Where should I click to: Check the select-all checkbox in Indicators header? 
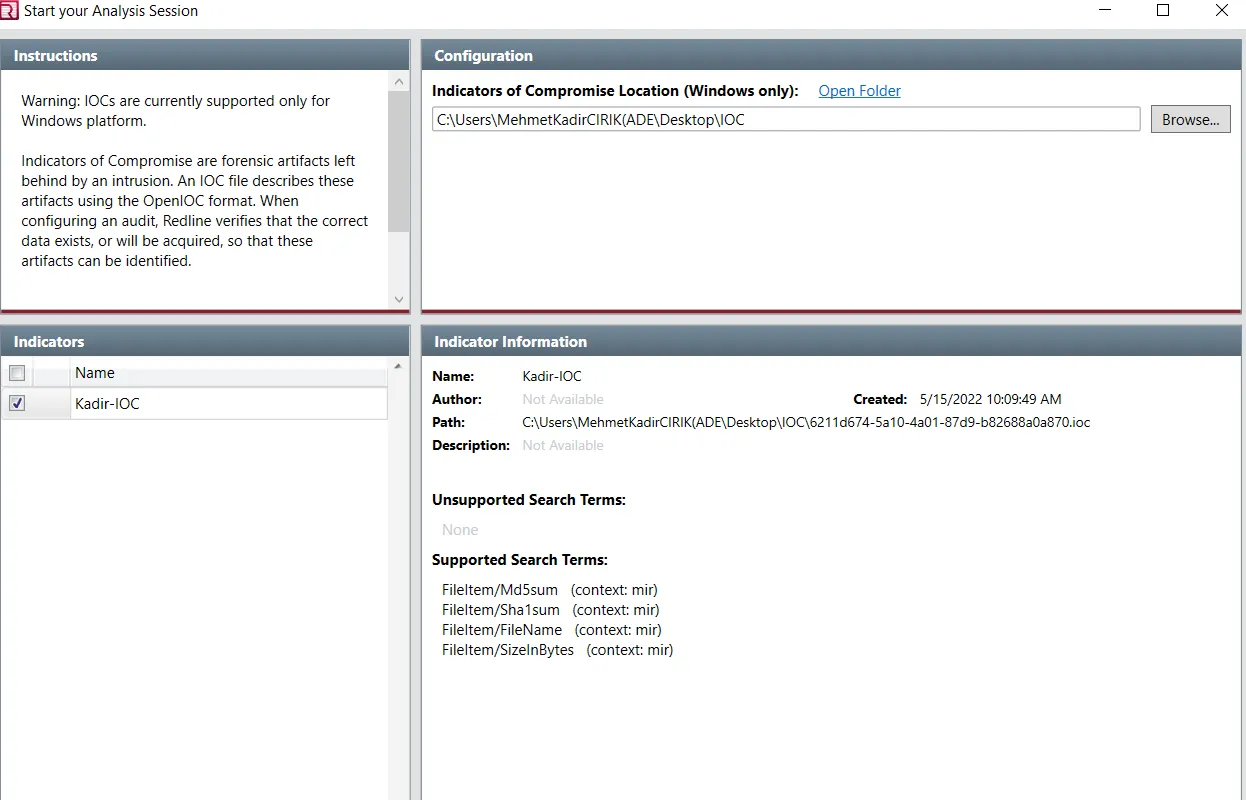coord(17,373)
